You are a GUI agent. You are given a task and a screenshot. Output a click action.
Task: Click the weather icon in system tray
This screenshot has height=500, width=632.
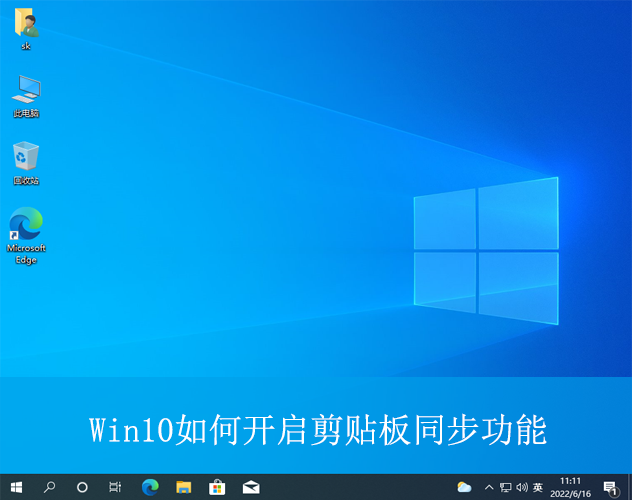(464, 487)
